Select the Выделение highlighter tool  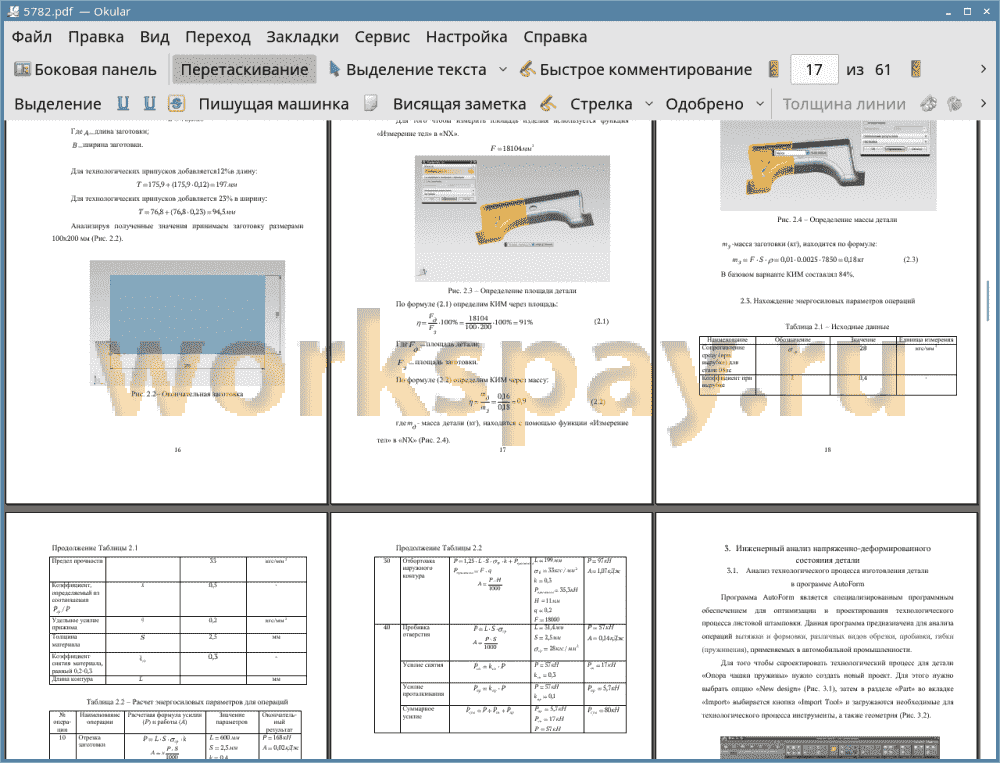point(57,104)
